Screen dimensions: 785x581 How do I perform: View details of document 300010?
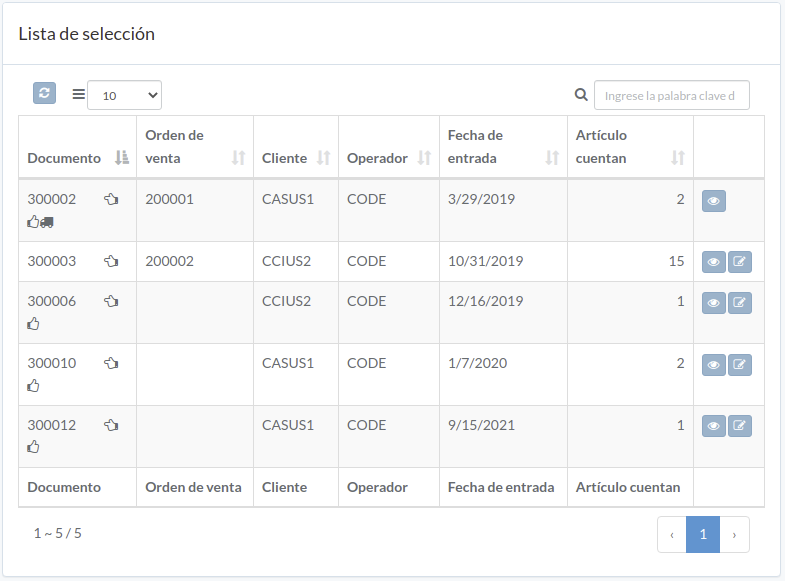[713, 365]
